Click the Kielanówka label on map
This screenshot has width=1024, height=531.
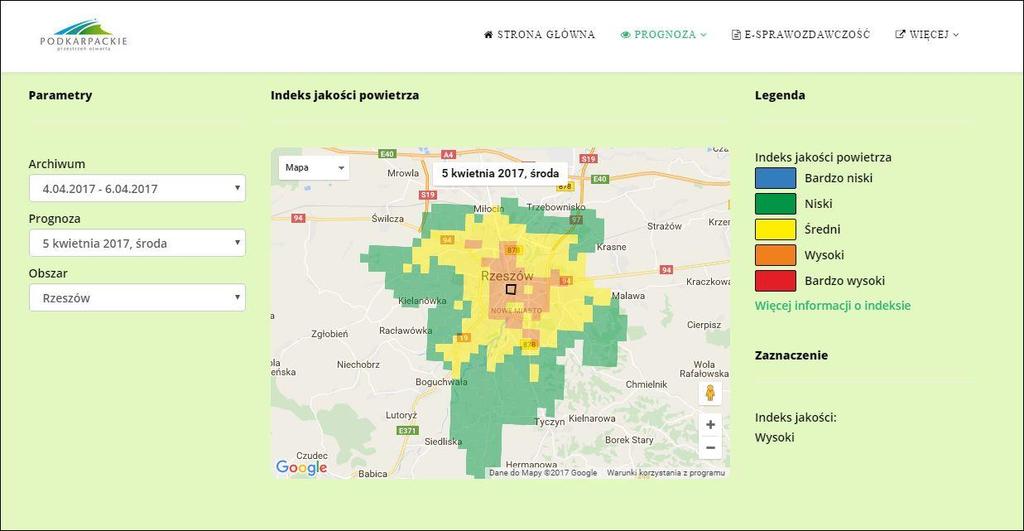(423, 301)
